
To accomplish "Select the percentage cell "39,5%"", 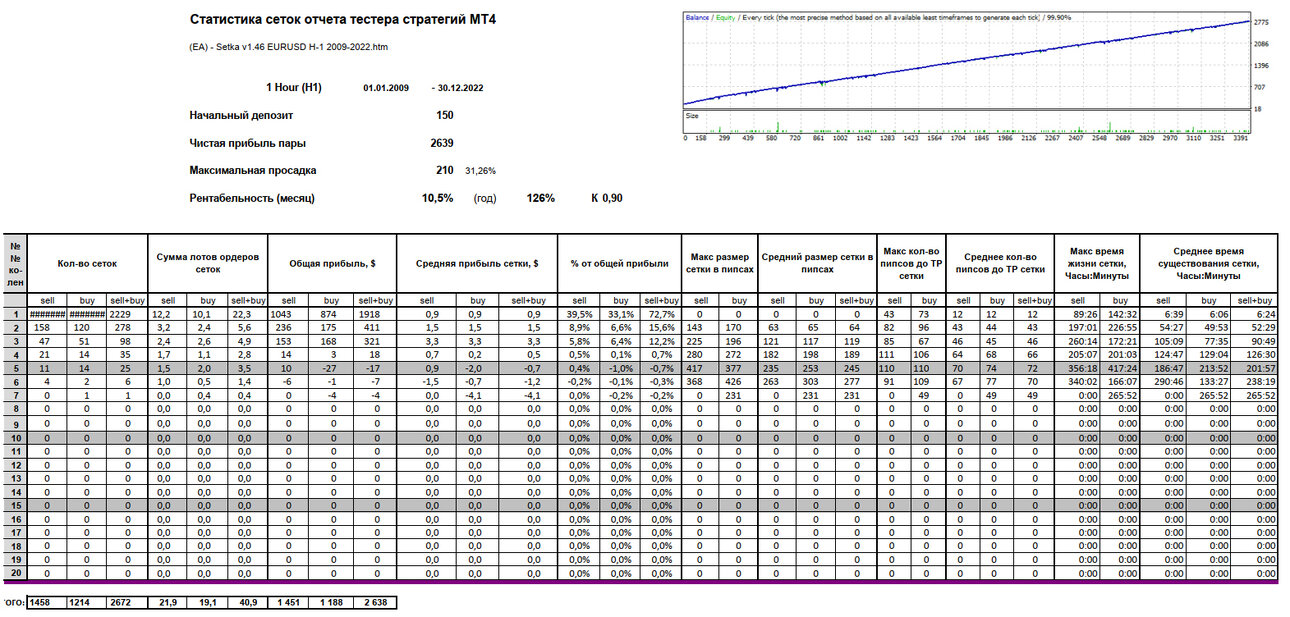I will click(x=579, y=314).
